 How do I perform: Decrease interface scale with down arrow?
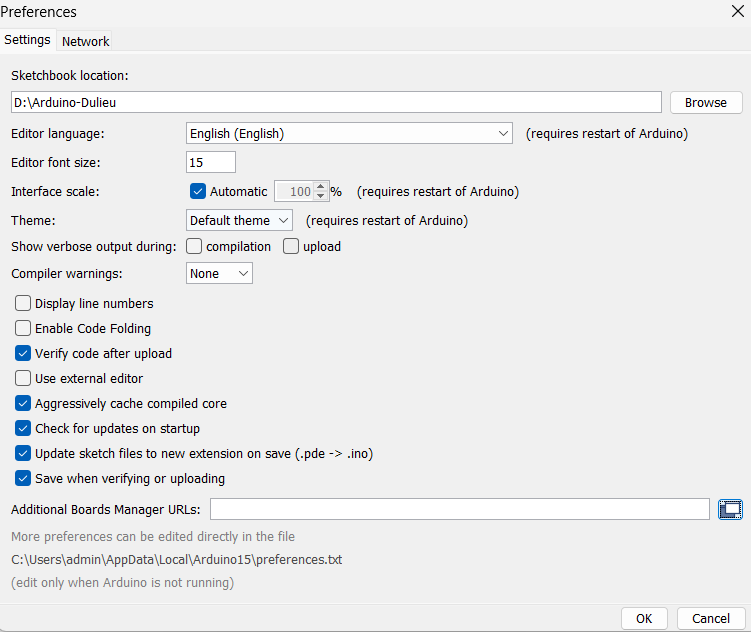click(320, 196)
